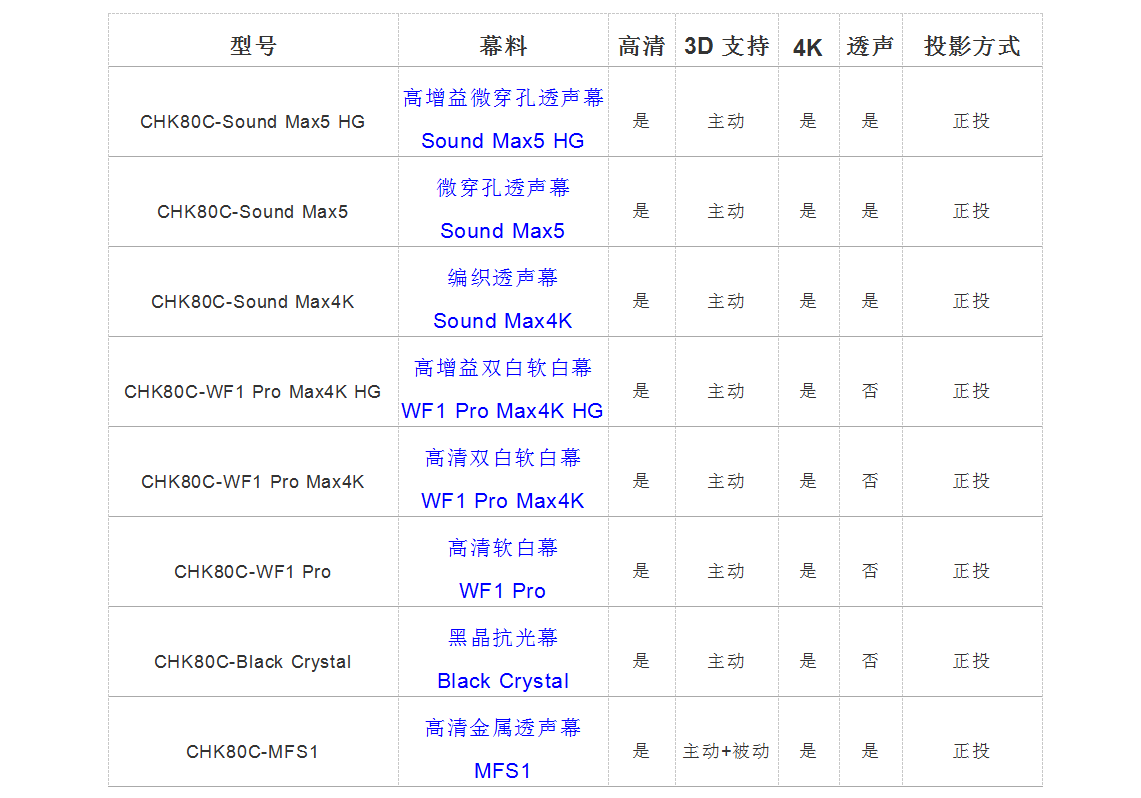Click the 幕料 column header

click(503, 46)
